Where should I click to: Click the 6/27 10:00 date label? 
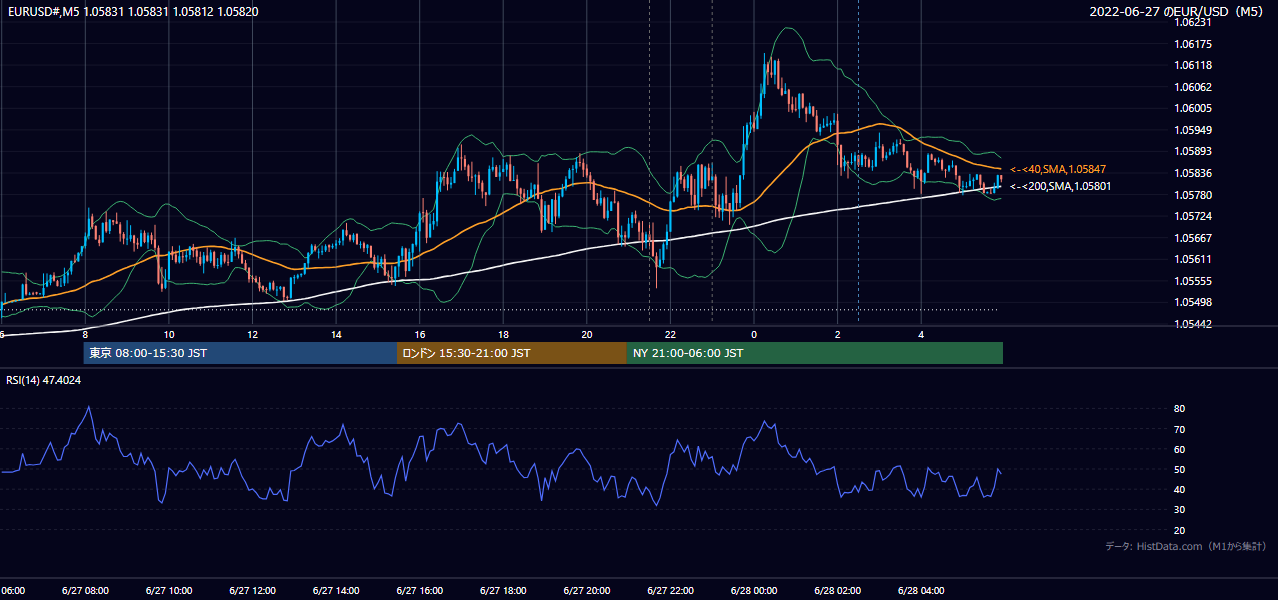(x=169, y=591)
